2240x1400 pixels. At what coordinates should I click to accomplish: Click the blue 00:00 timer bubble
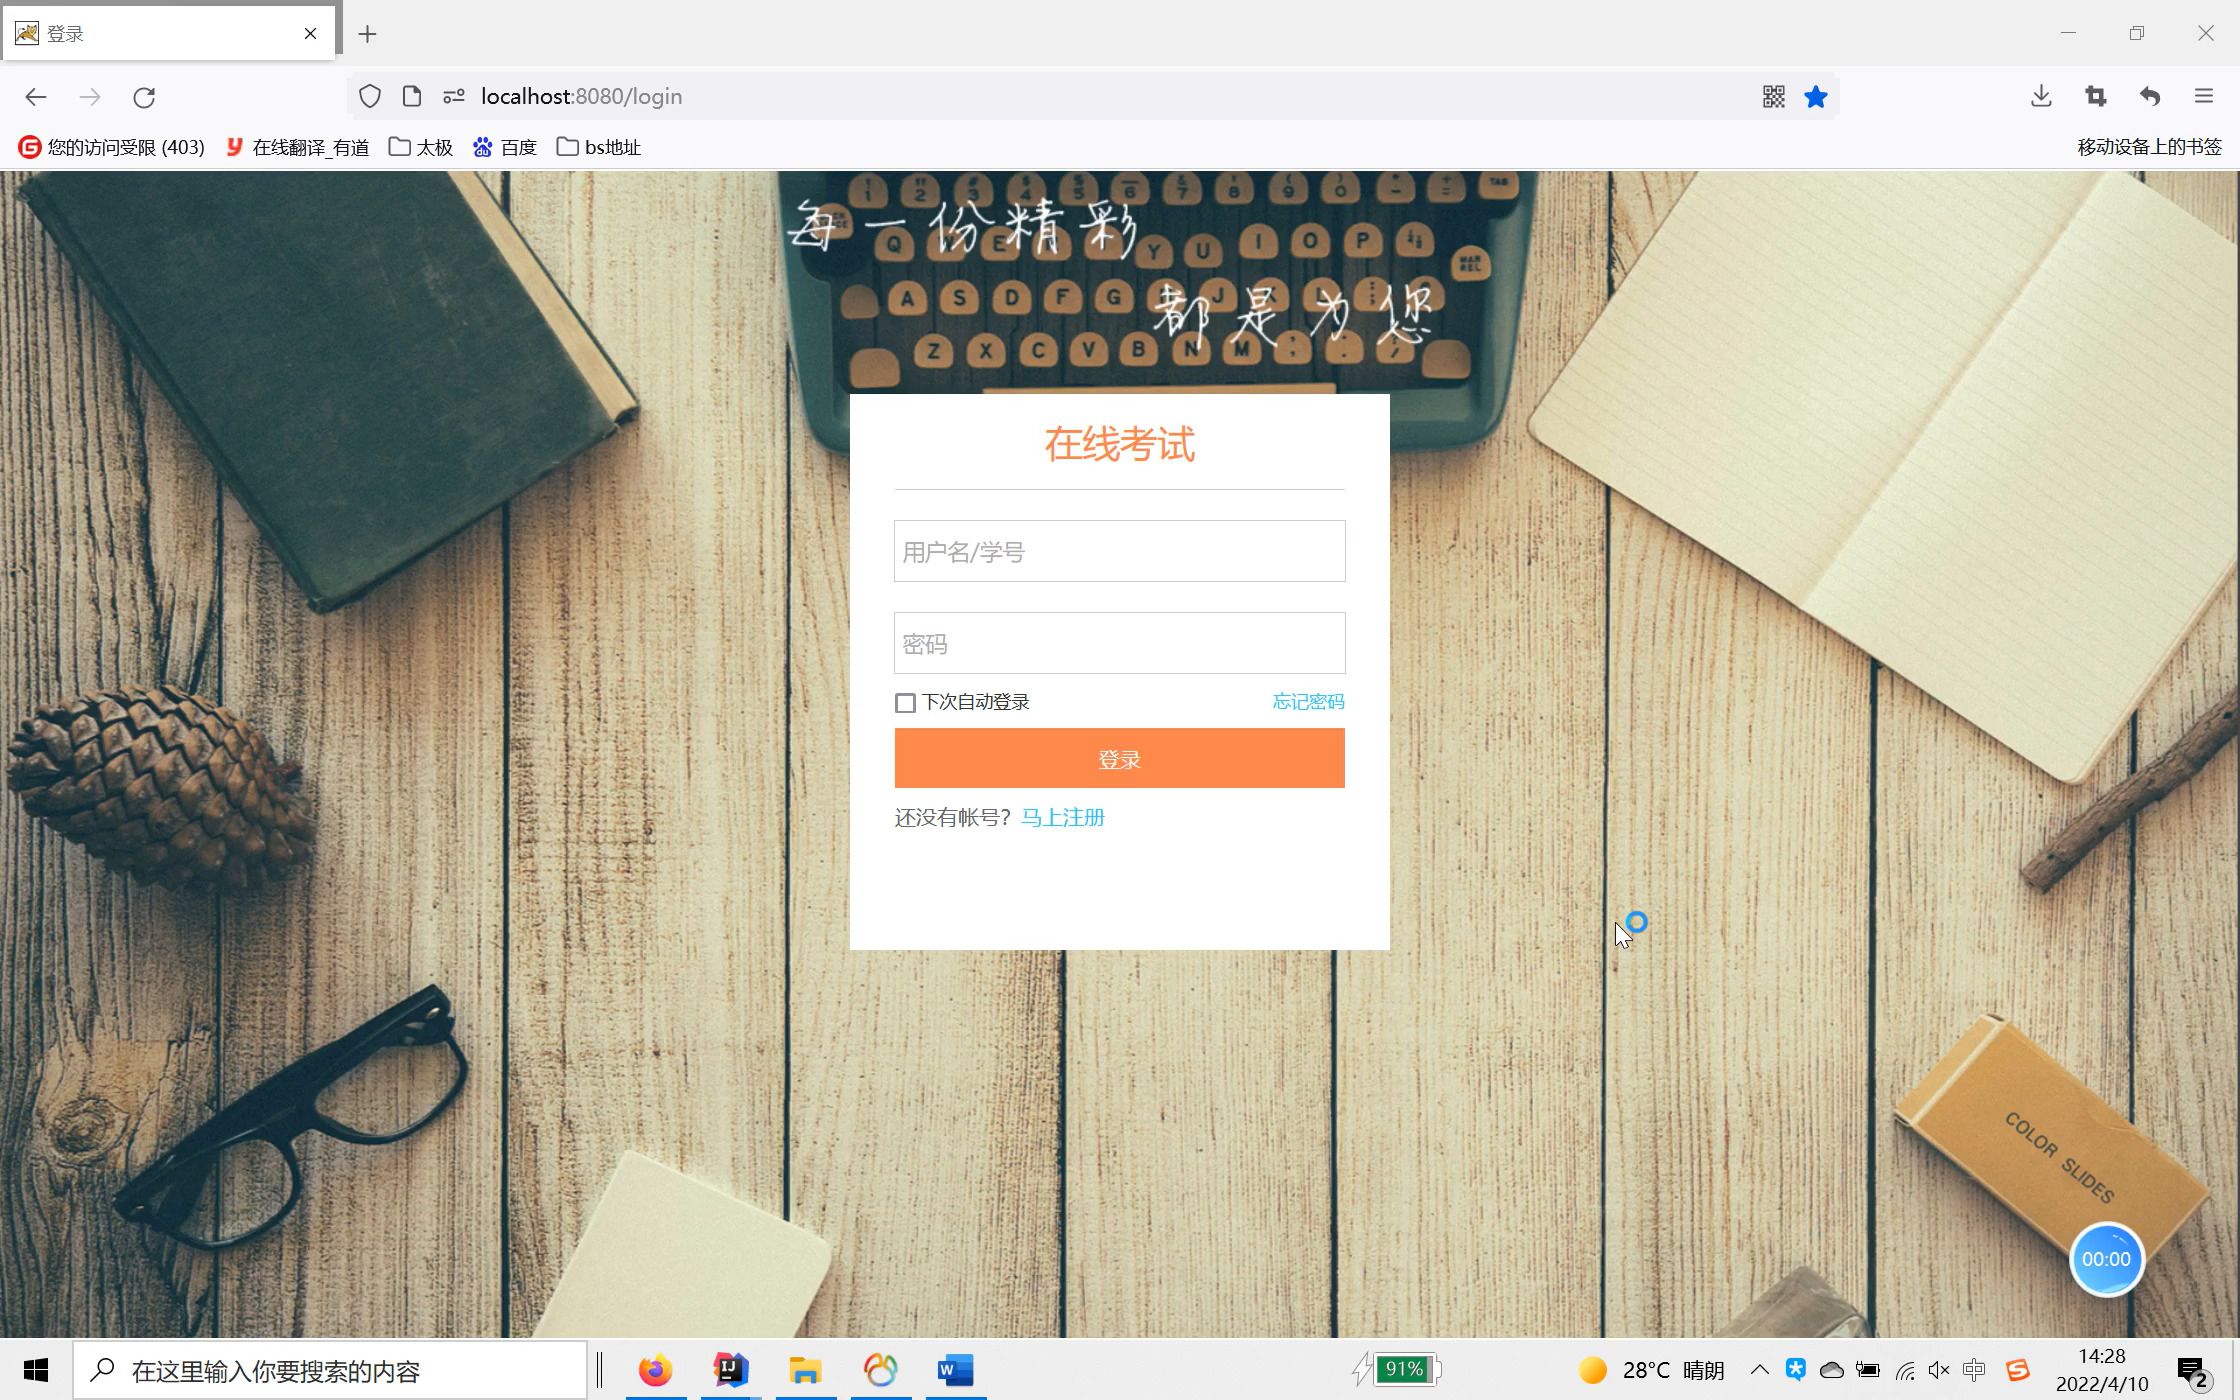coord(2106,1259)
